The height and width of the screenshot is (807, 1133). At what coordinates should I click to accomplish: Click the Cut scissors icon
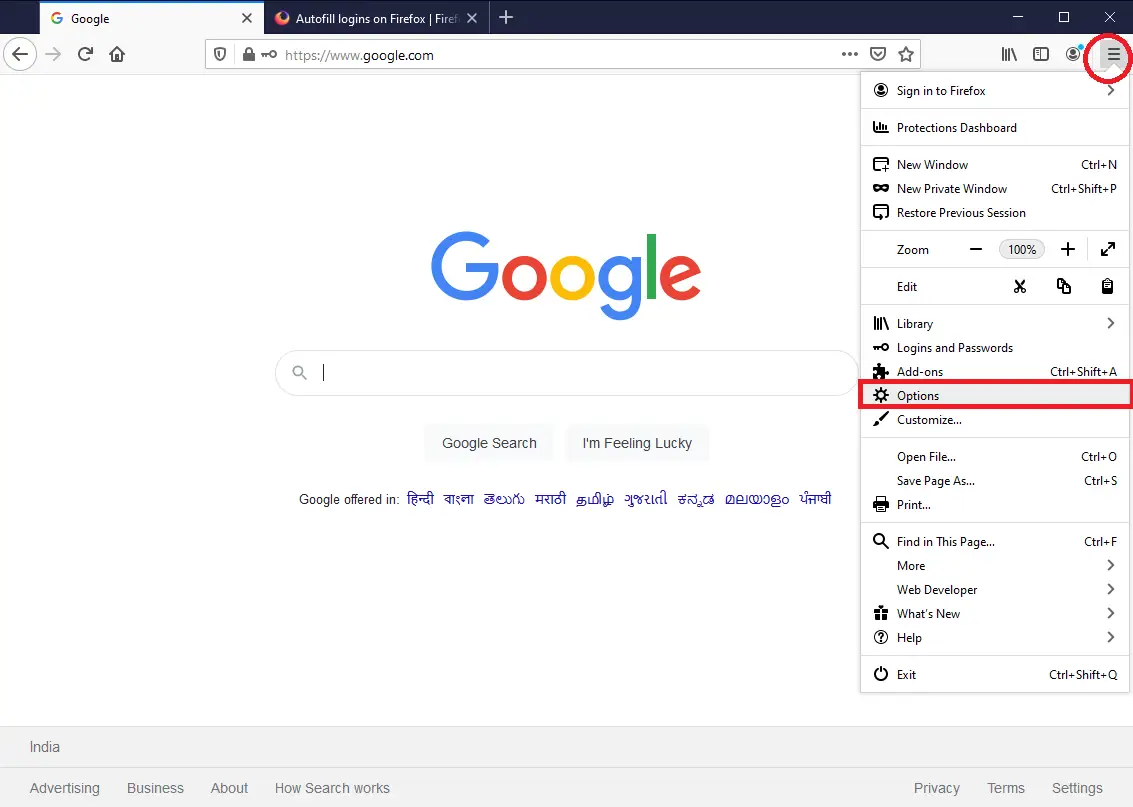click(x=1020, y=287)
